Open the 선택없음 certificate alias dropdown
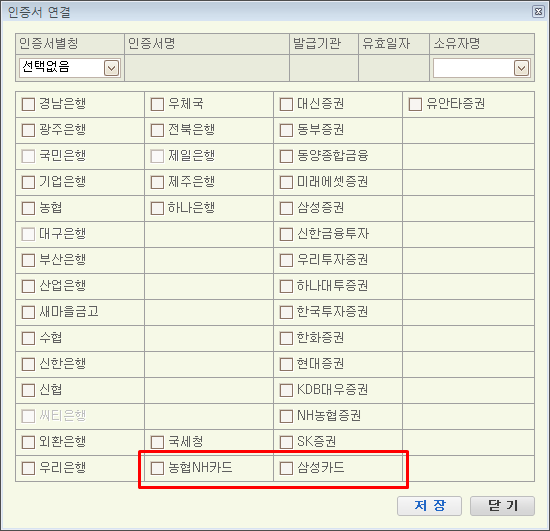The width and height of the screenshot is (550, 531). point(112,68)
